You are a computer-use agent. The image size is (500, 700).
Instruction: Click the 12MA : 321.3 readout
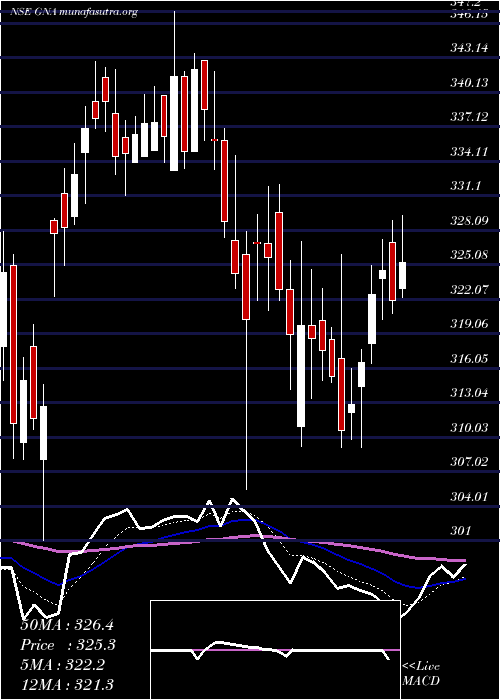67,684
